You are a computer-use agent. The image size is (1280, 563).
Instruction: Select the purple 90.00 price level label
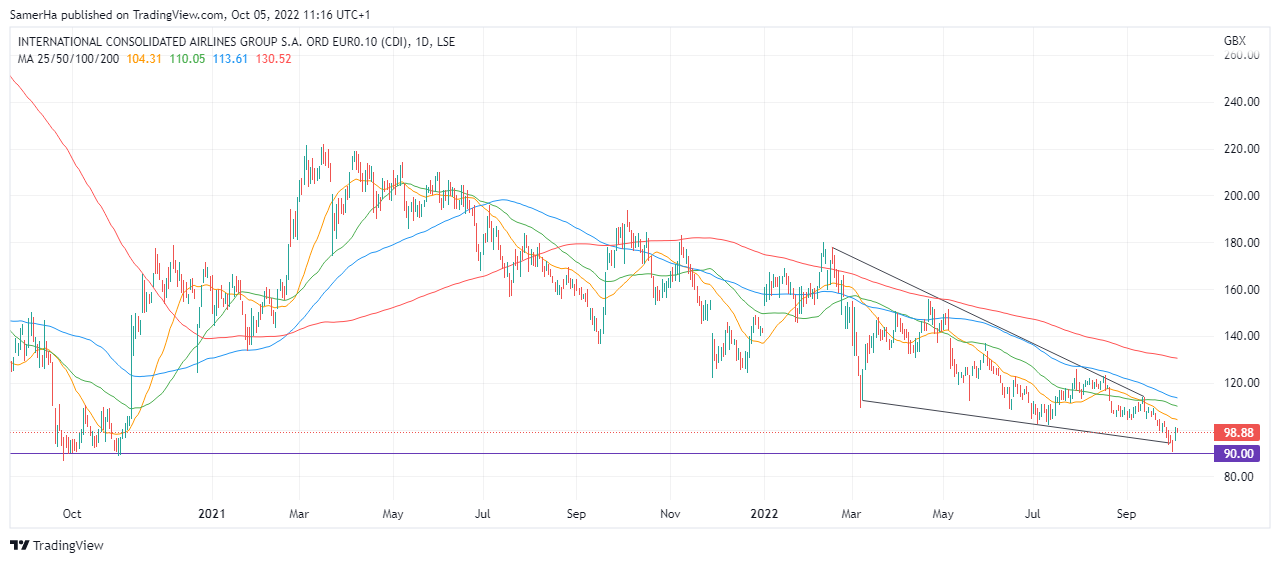(x=1239, y=454)
